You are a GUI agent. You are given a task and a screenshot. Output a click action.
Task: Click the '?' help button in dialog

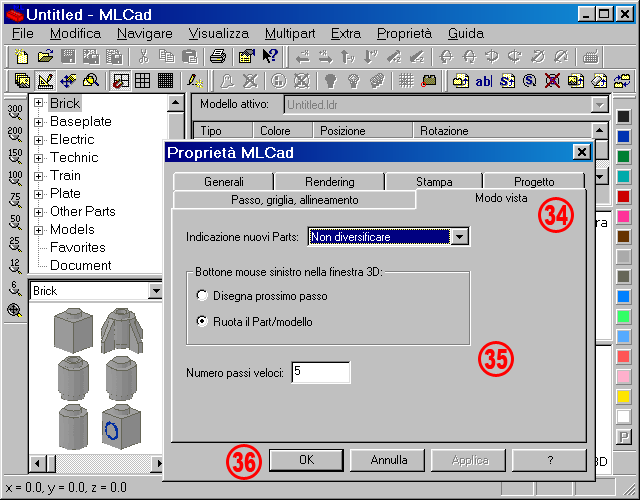click(x=550, y=460)
